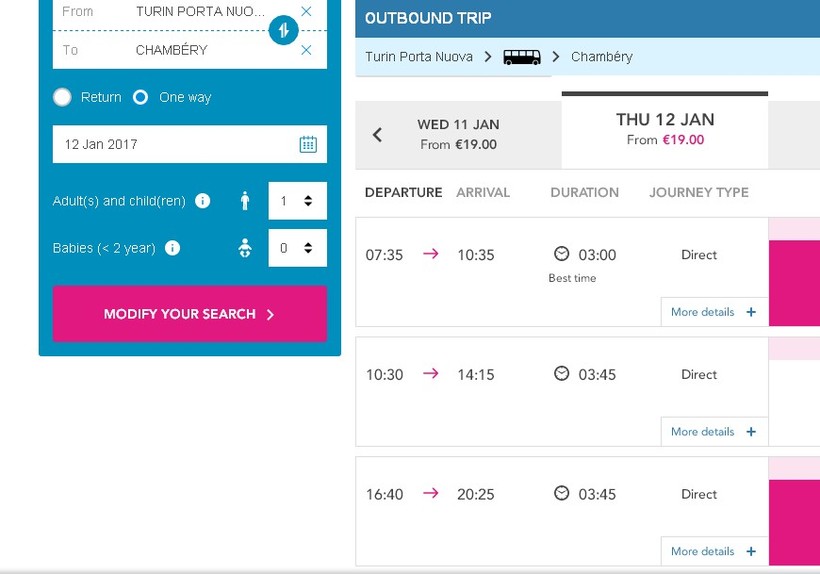Click the 12 Jan 2017 date field
Image resolution: width=820 pixels, height=574 pixels.
pos(175,144)
